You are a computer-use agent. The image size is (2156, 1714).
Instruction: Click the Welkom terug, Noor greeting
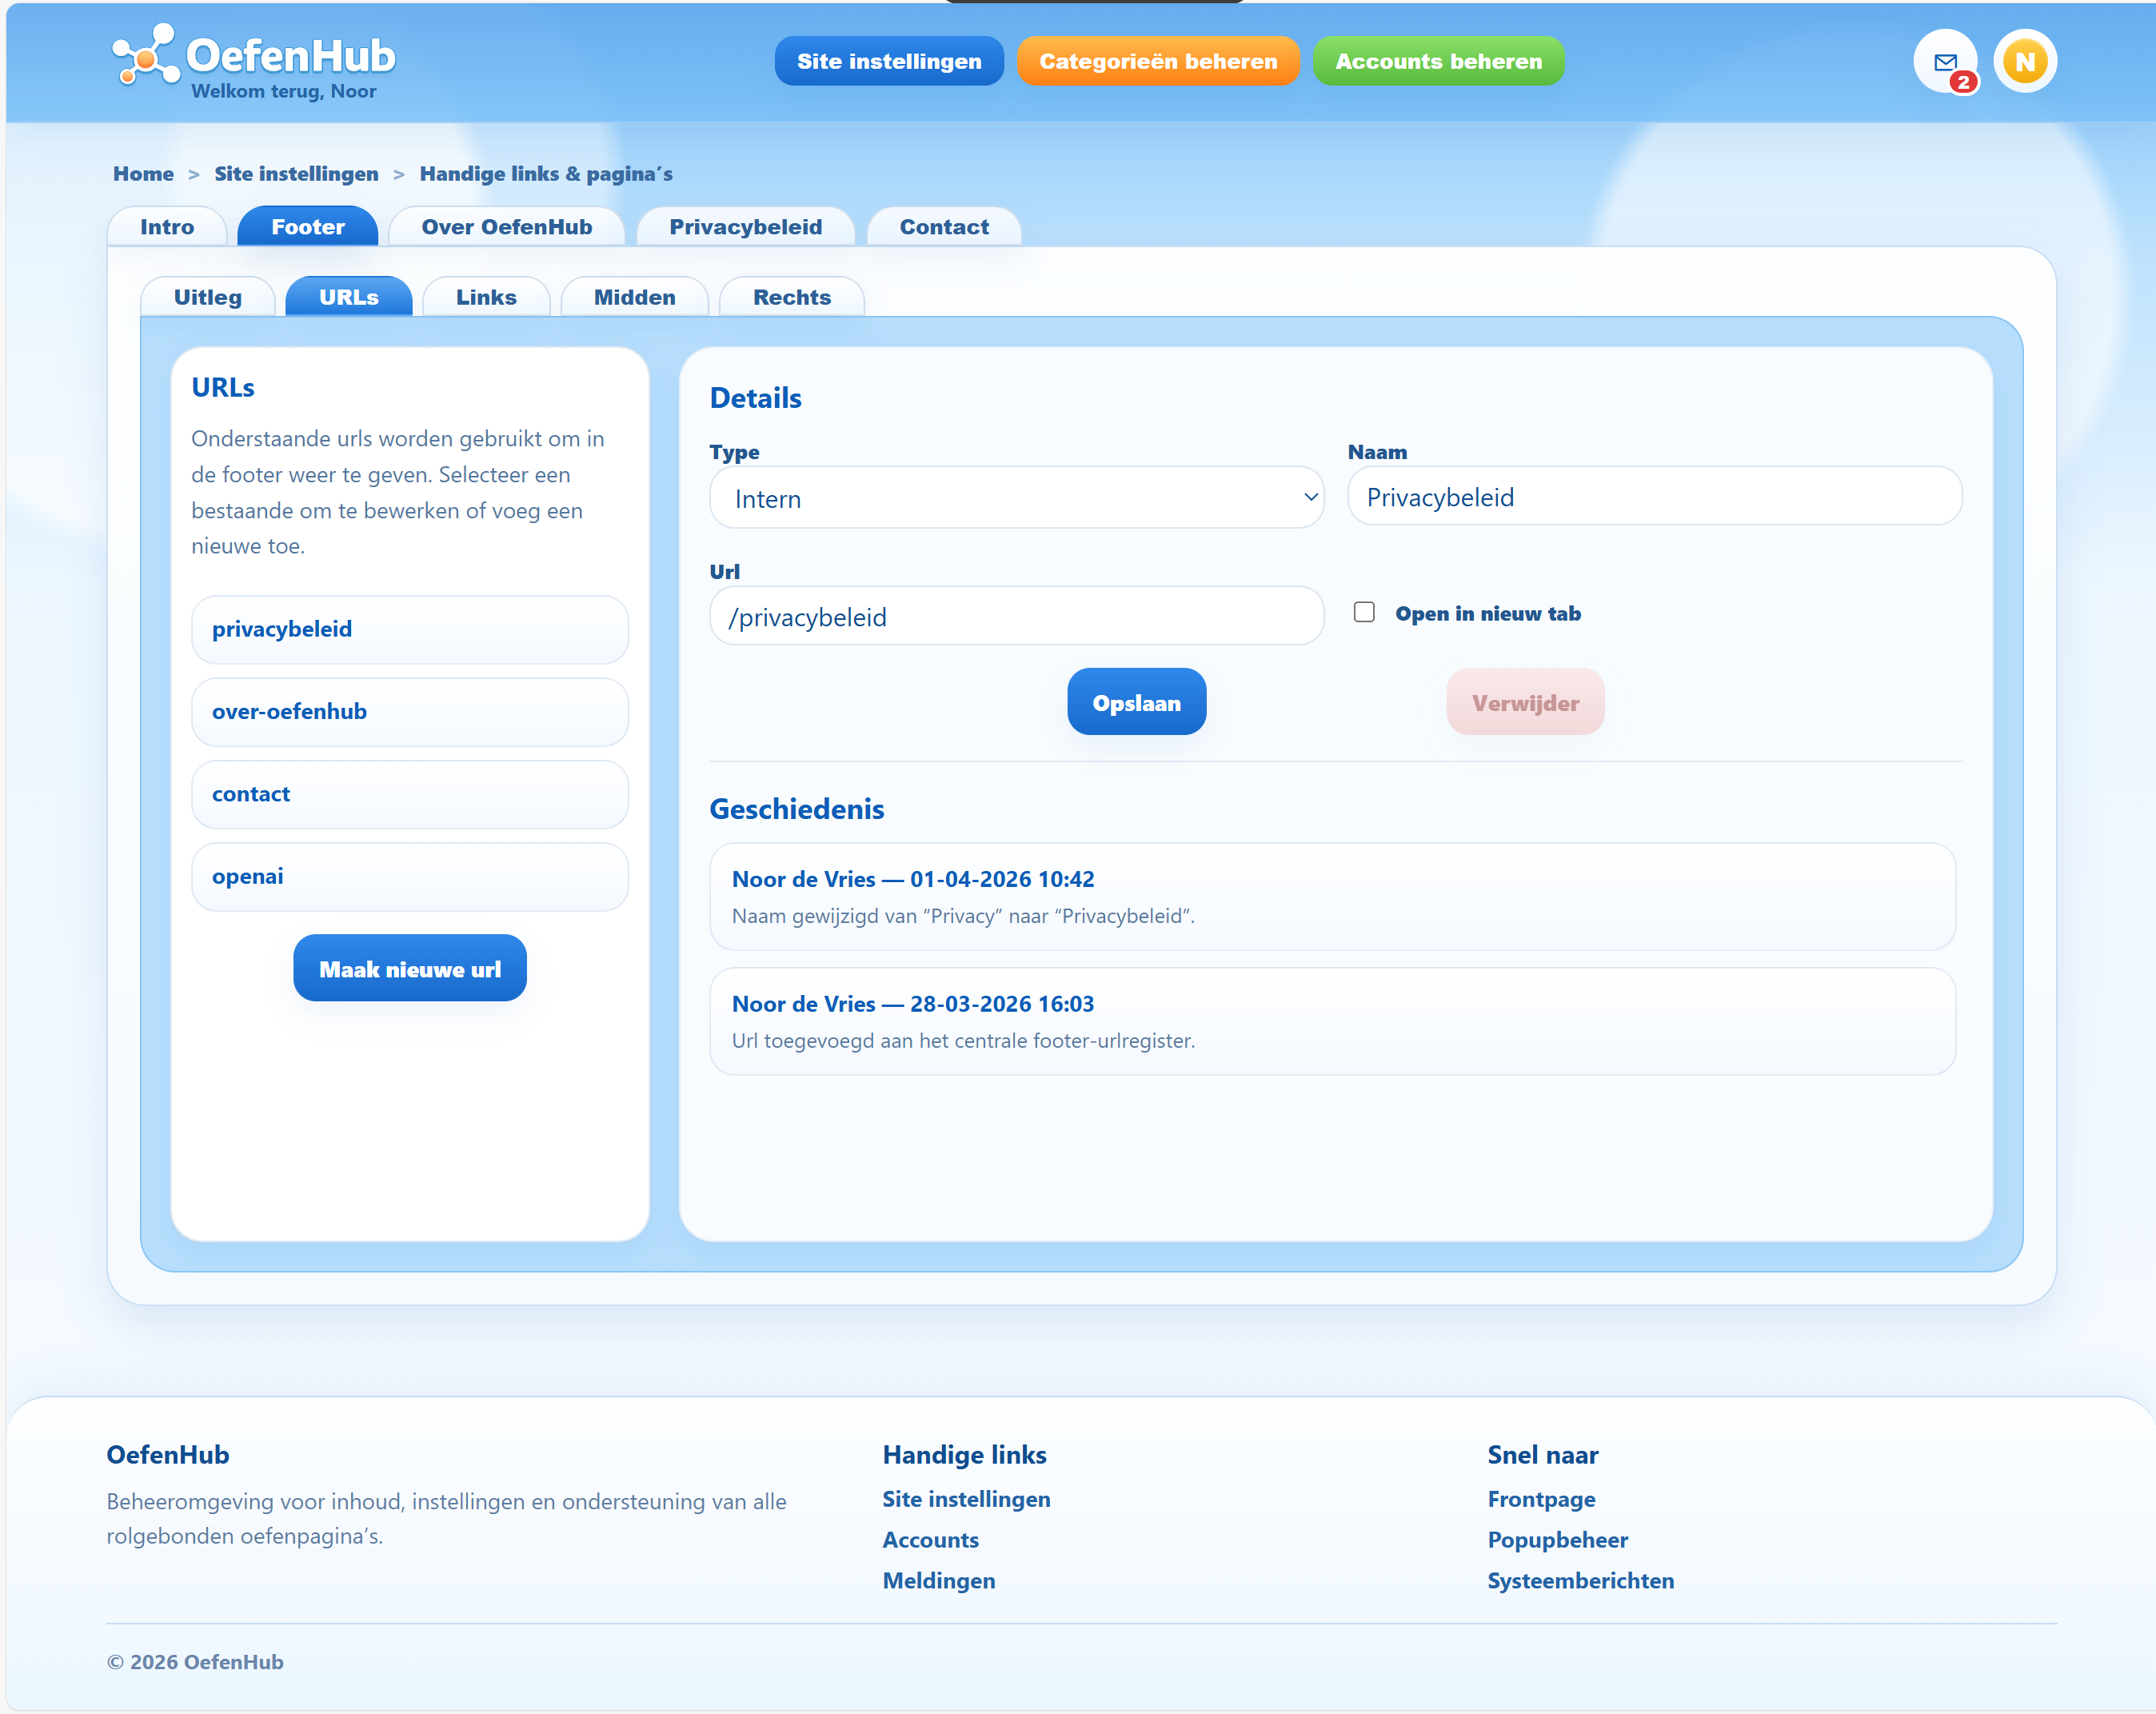[284, 91]
